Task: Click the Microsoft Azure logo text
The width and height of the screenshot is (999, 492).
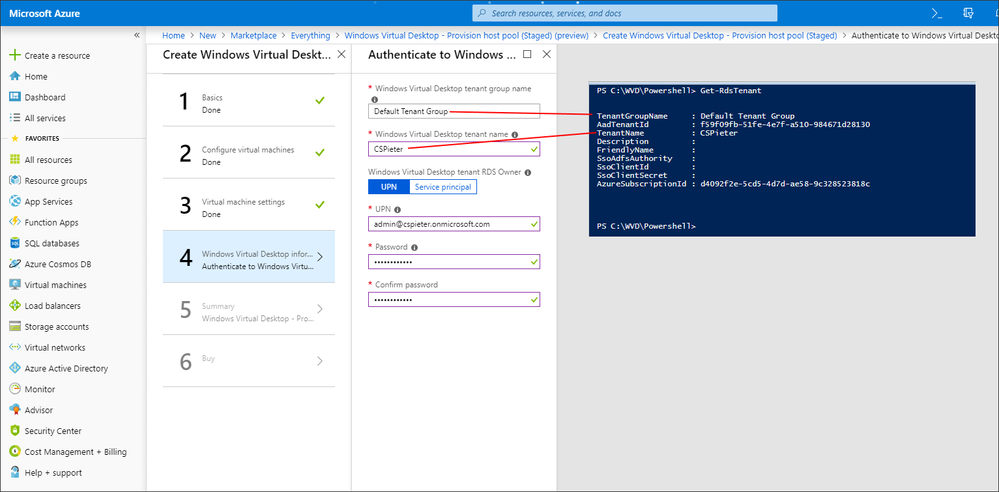Action: (x=45, y=13)
